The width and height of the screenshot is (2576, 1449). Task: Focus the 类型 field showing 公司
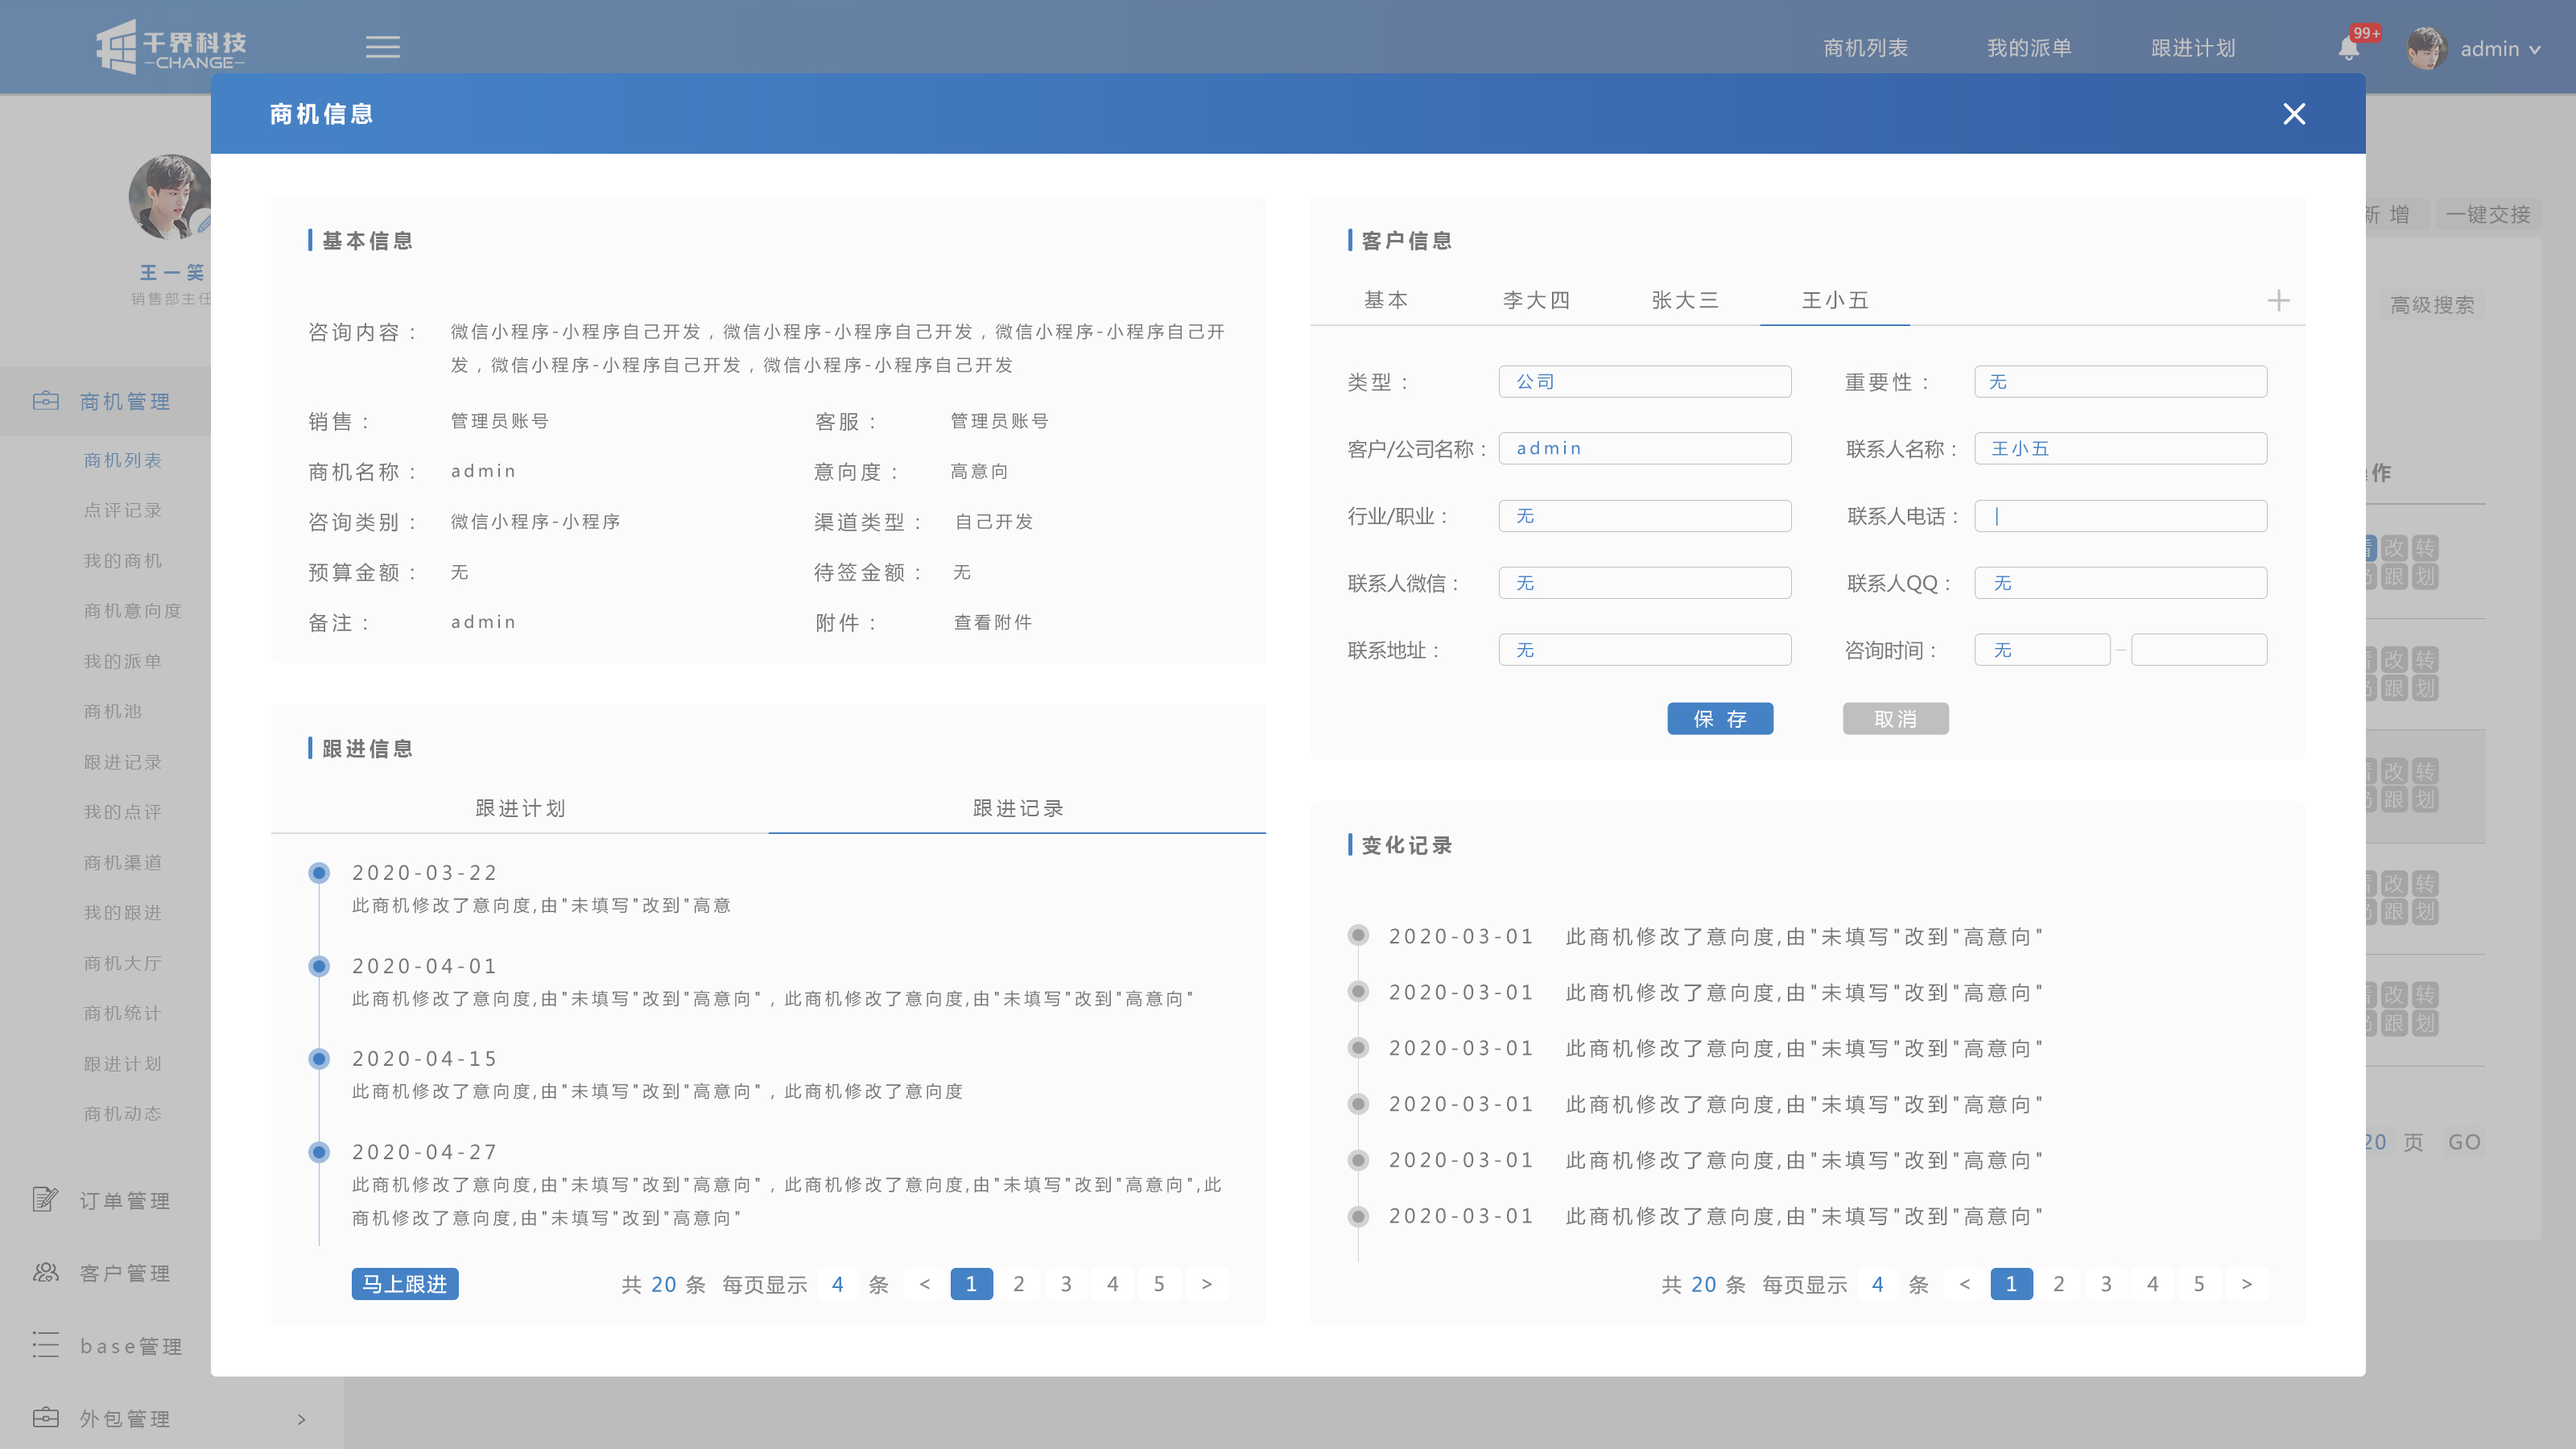click(x=1644, y=381)
